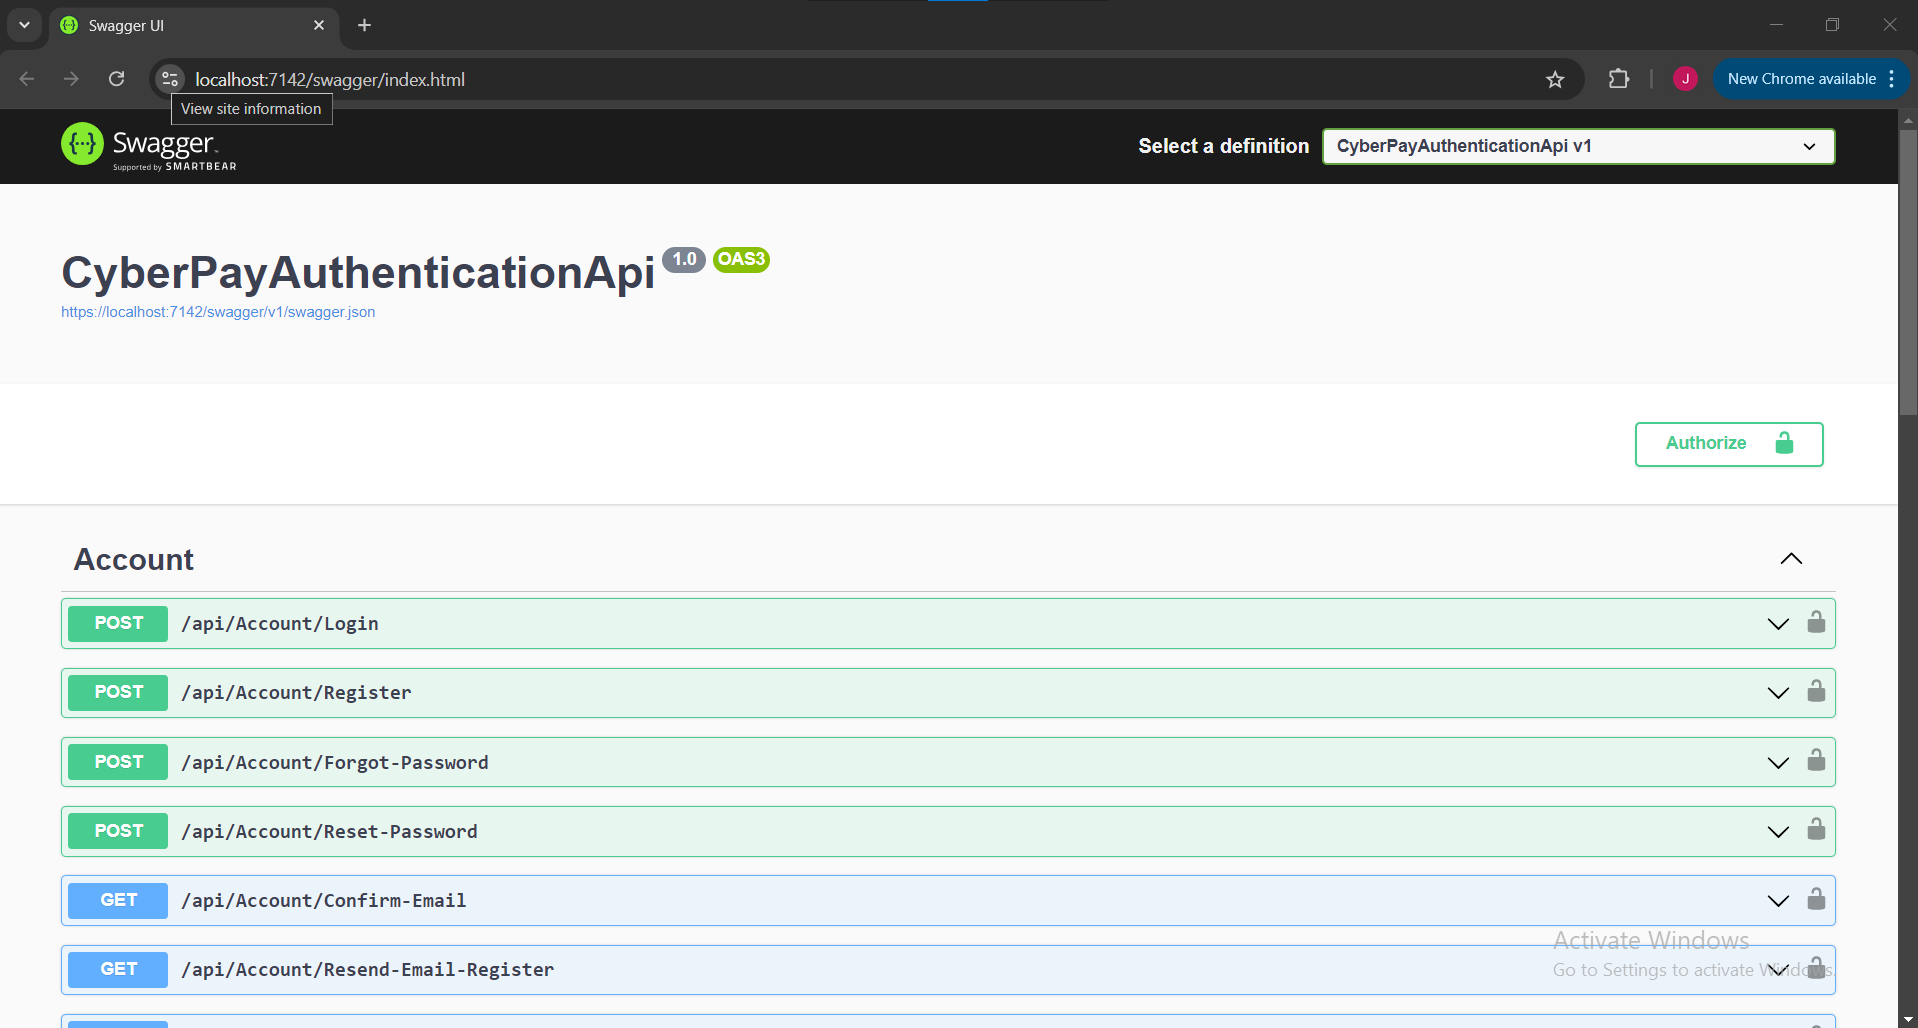1918x1028 pixels.
Task: Bookmark this page with the star icon
Action: [x=1554, y=79]
